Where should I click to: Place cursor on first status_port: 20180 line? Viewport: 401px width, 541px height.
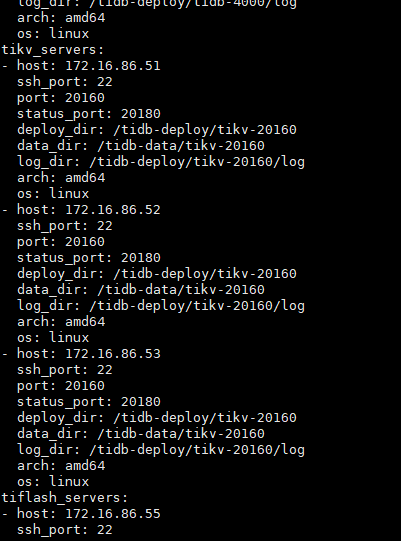click(x=89, y=114)
